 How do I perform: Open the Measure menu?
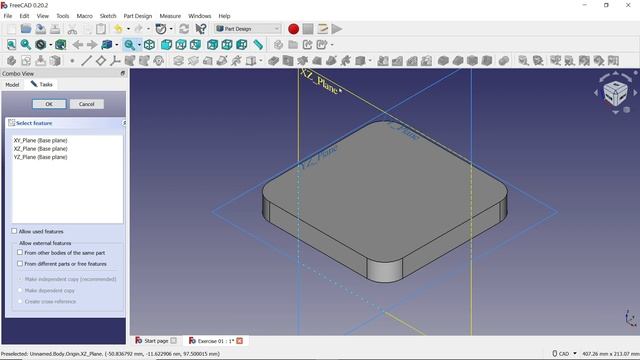[170, 16]
